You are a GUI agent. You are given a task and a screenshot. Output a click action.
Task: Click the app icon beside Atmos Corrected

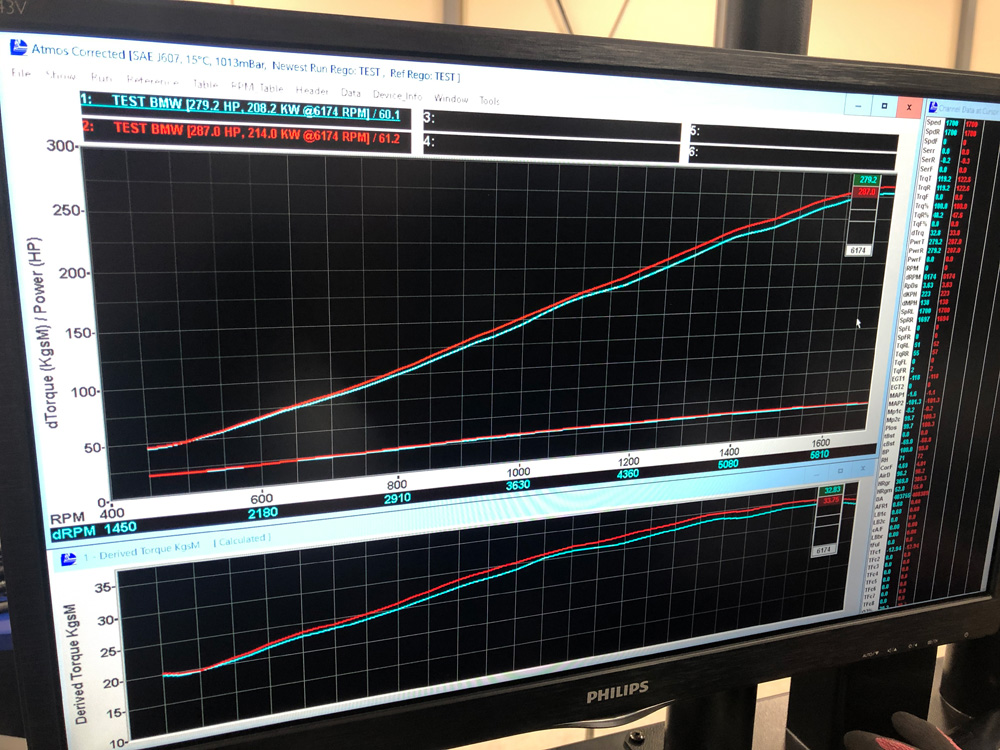click(x=18, y=47)
